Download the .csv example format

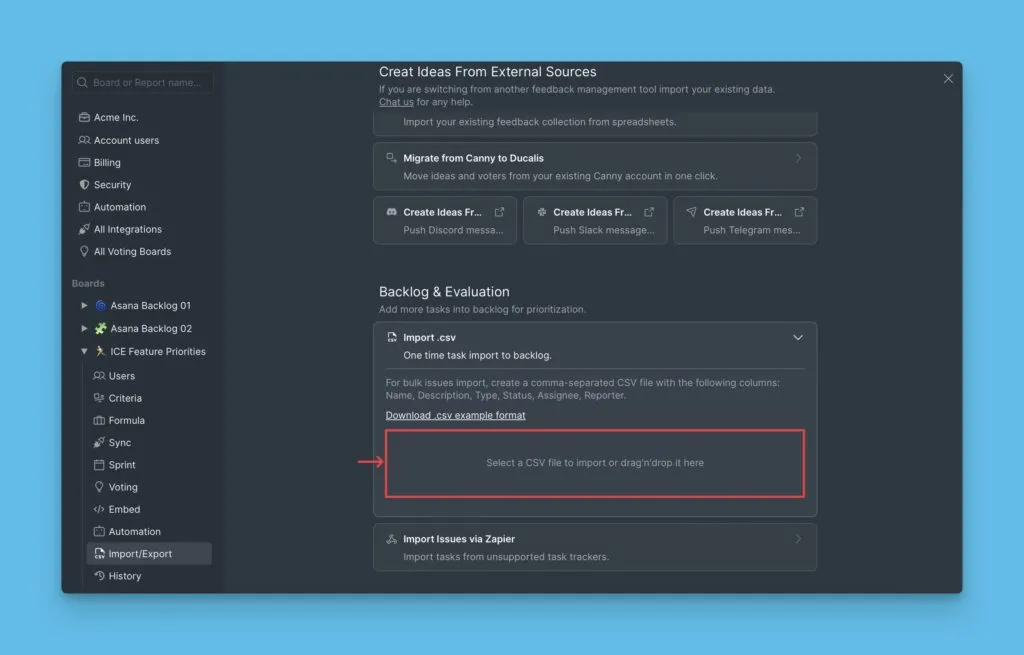pos(456,414)
